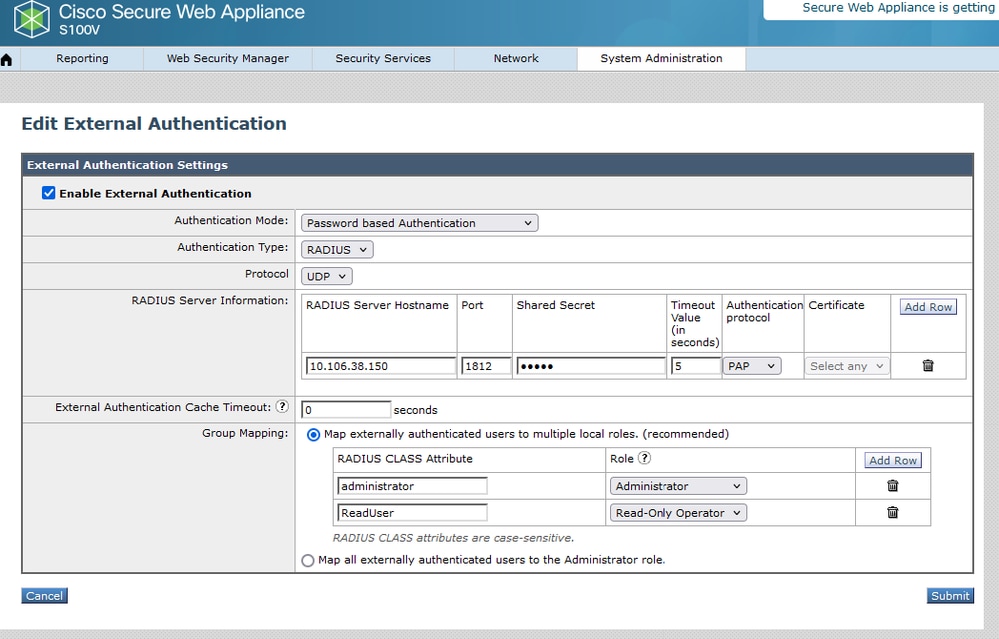Open the Reporting menu
The height and width of the screenshot is (639, 999).
(x=82, y=59)
